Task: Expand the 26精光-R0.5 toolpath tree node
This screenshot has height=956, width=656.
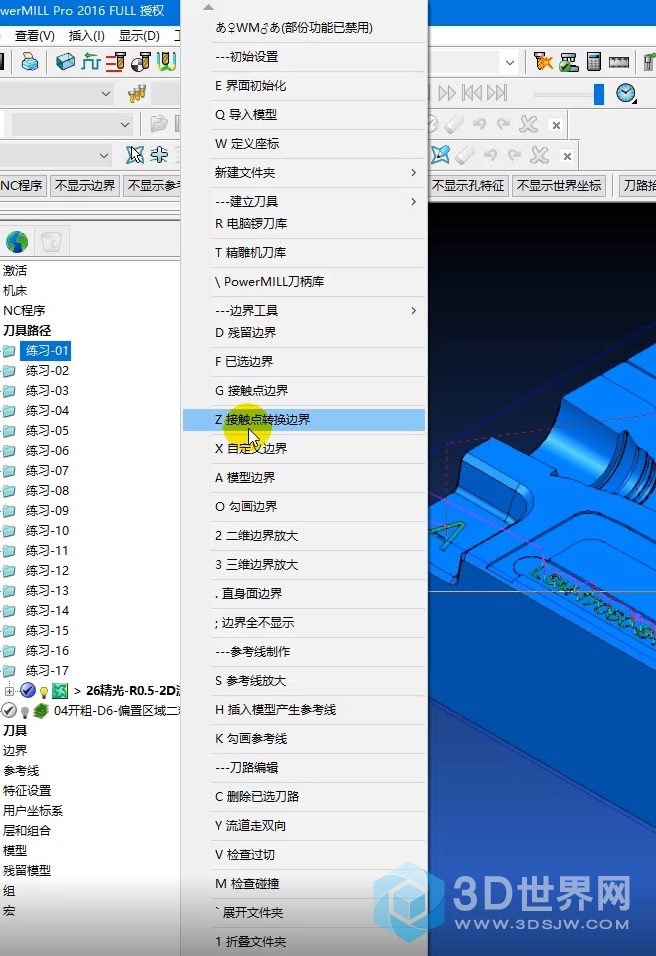Action: point(9,691)
